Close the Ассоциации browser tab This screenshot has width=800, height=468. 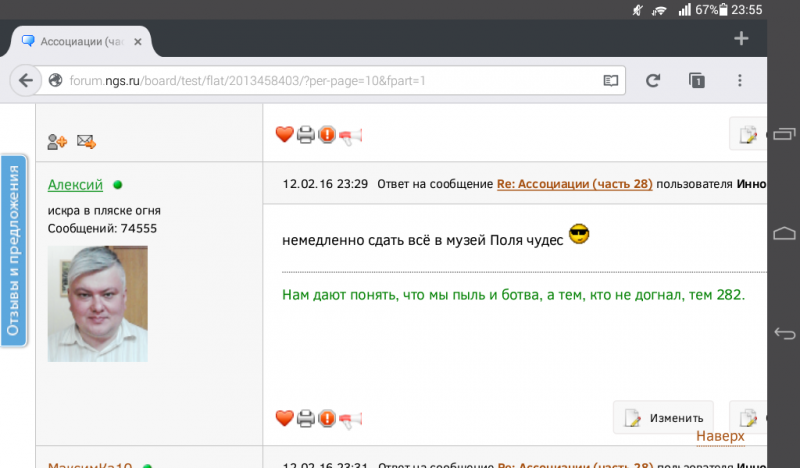(x=141, y=41)
